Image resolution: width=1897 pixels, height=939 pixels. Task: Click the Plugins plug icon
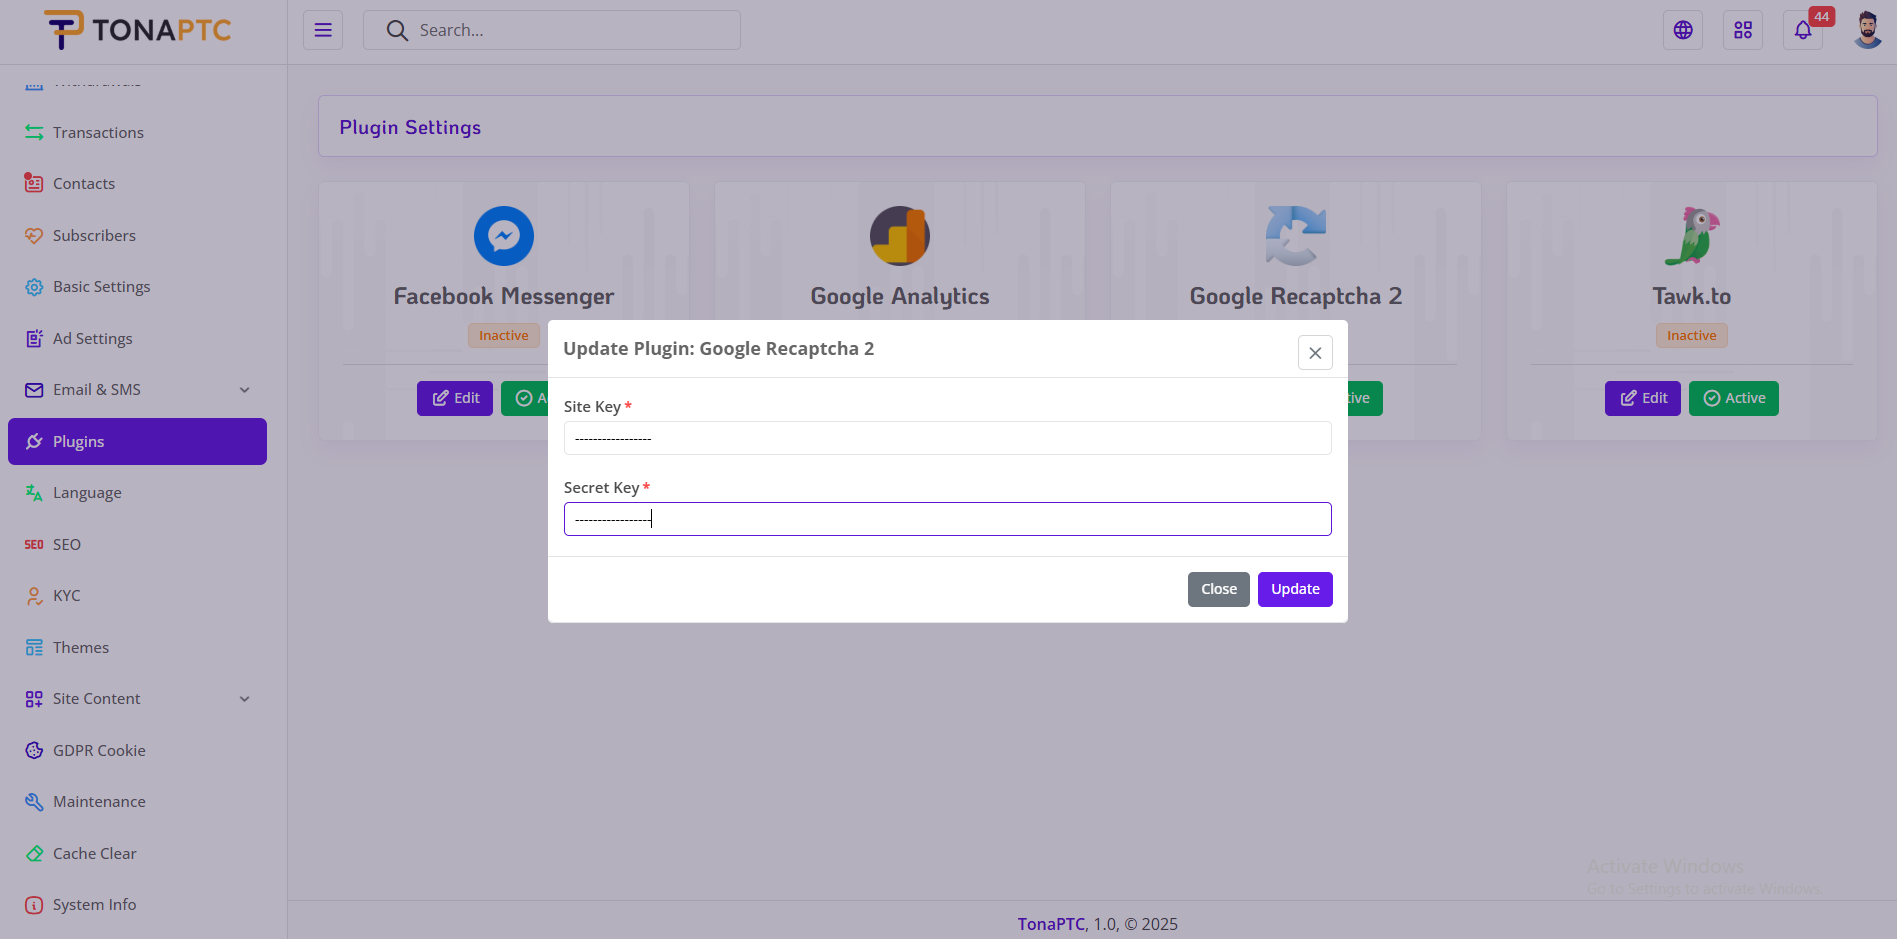[34, 441]
